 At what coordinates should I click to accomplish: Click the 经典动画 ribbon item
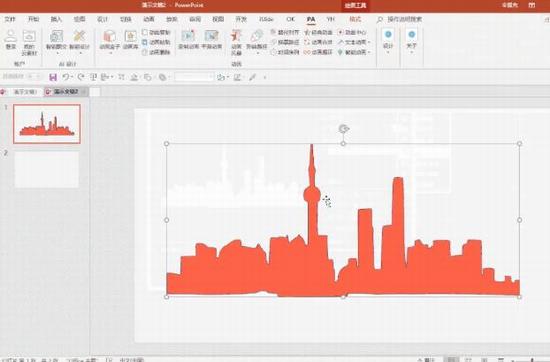click(x=318, y=32)
